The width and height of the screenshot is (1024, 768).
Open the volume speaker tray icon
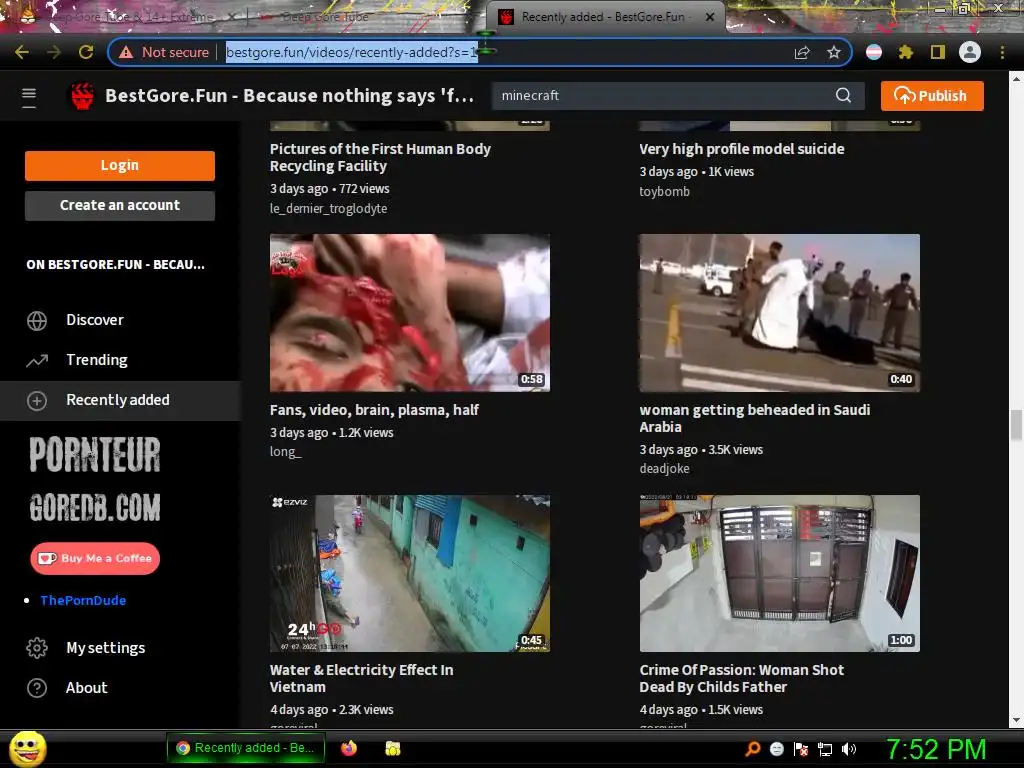point(849,749)
